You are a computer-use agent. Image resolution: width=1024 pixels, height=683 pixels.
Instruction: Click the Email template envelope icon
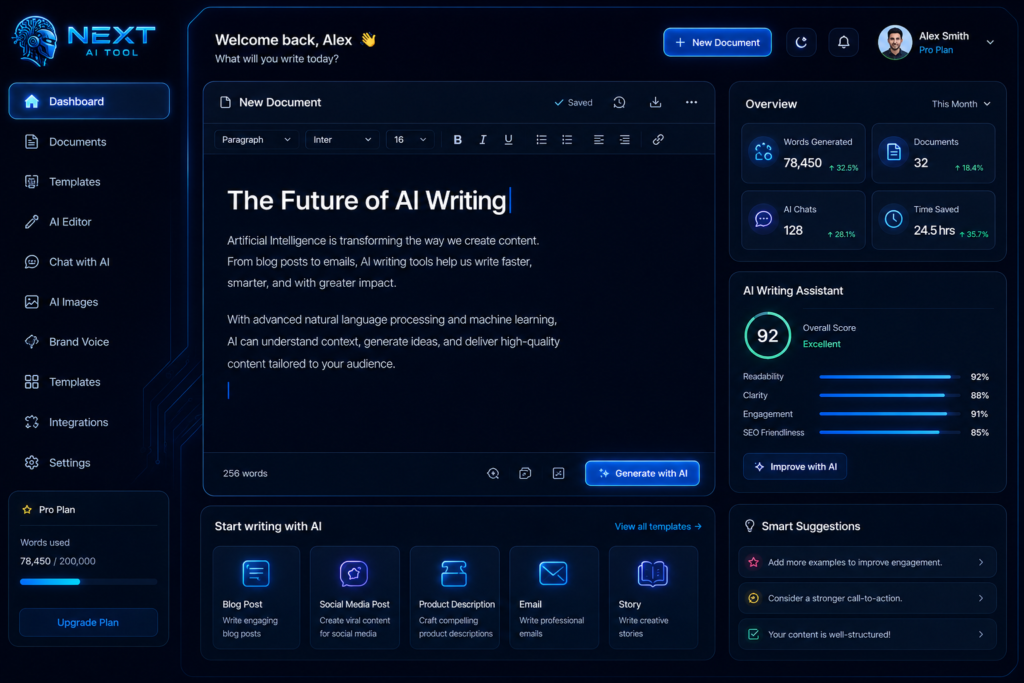point(553,573)
